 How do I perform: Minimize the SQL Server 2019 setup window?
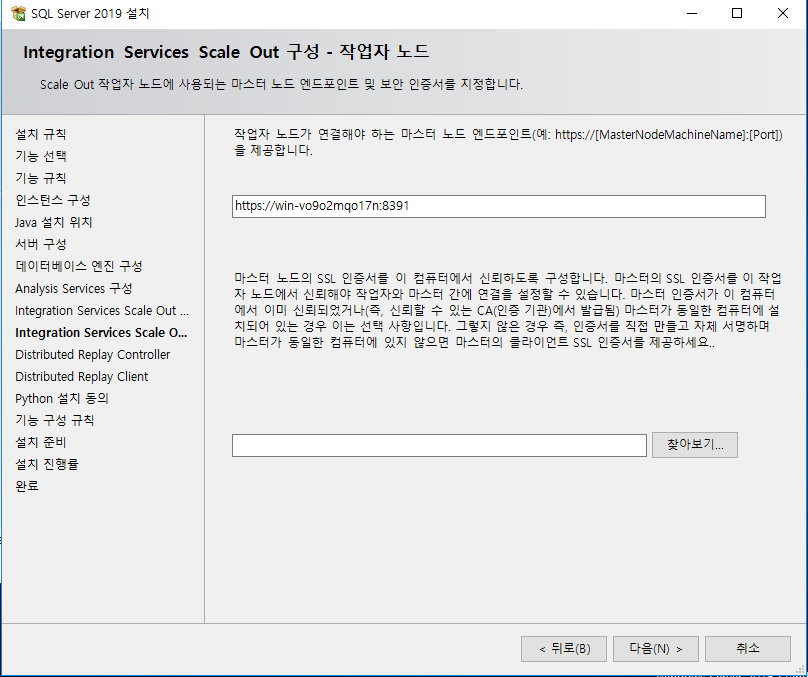pos(692,13)
